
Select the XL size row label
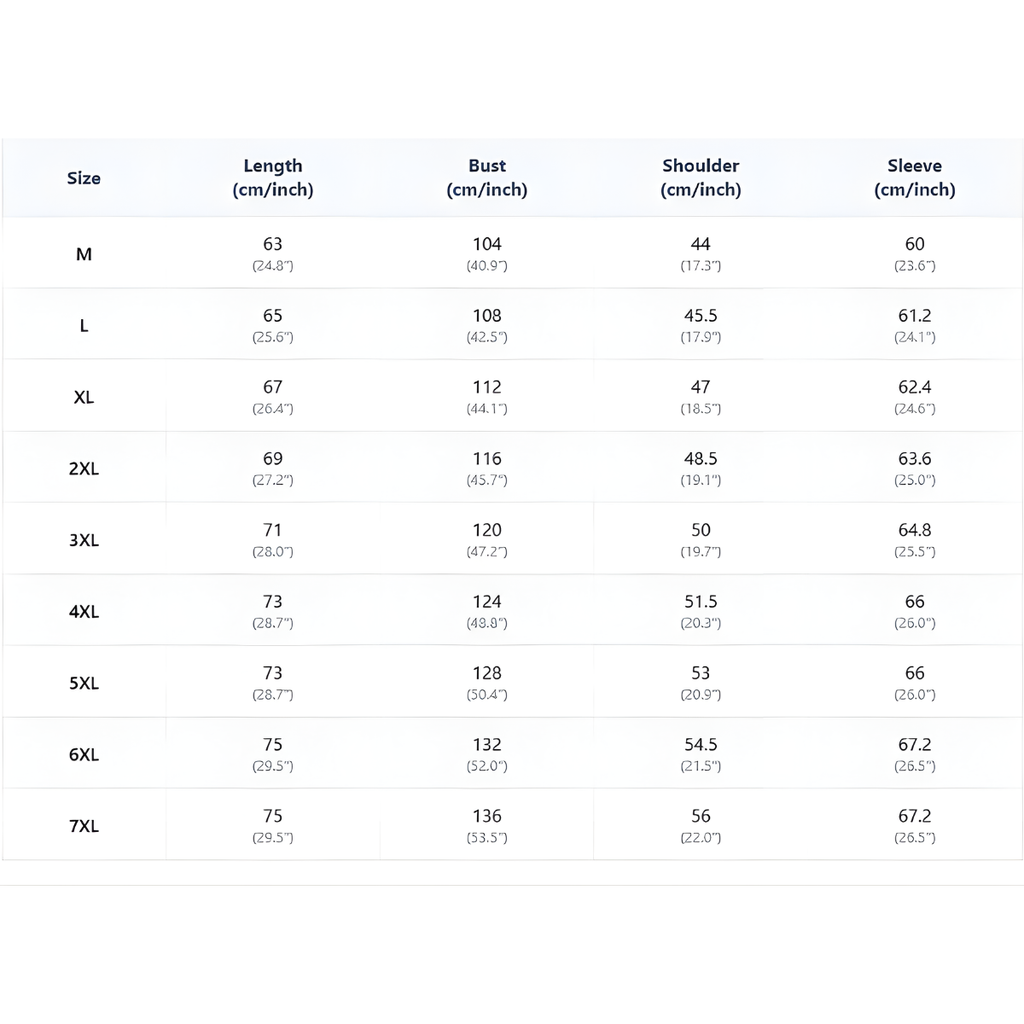click(x=84, y=397)
